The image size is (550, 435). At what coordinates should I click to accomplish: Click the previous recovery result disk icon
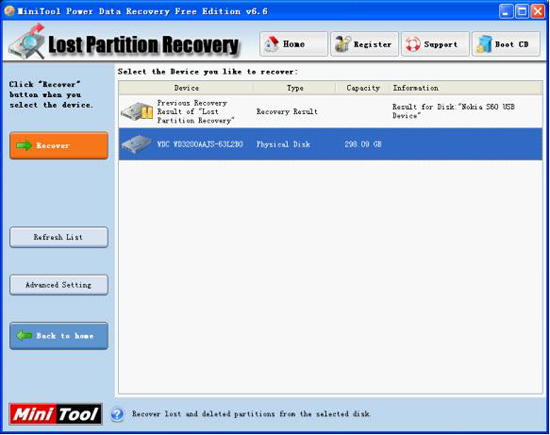click(x=137, y=112)
